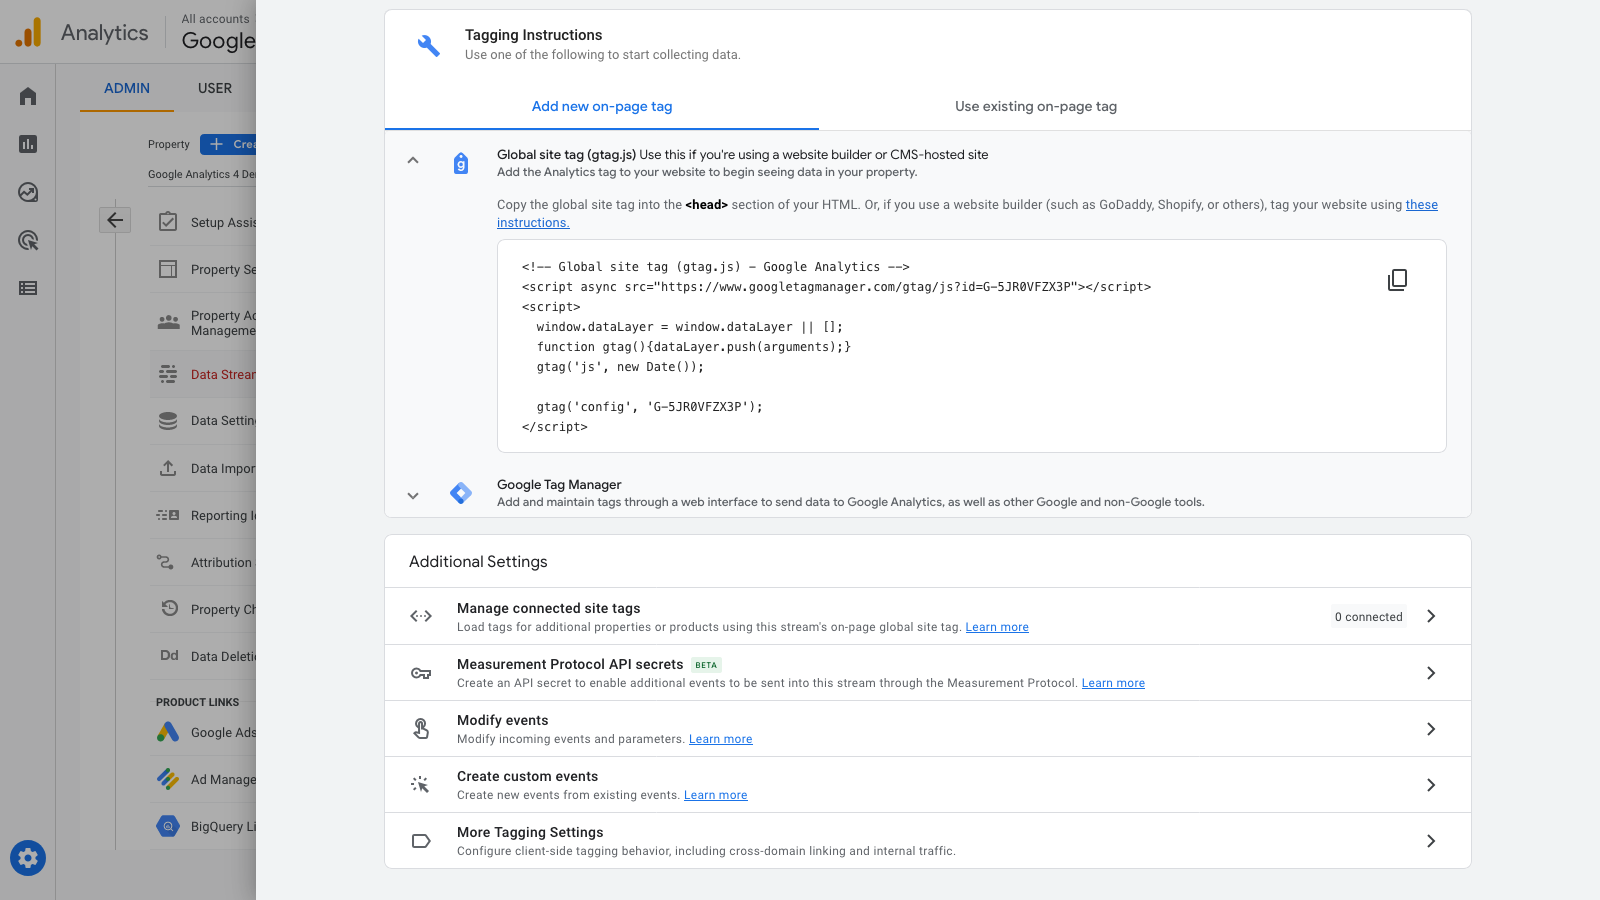1600x900 pixels.
Task: Click the BigQuery linking icon
Action: point(168,826)
